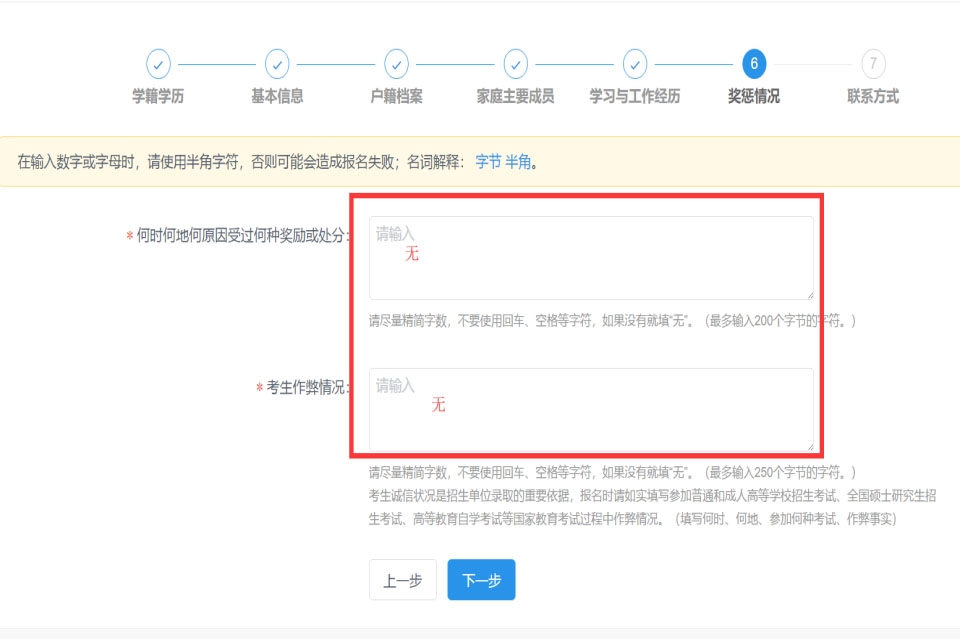Select the 家庭主要成员 step label

pos(515,97)
